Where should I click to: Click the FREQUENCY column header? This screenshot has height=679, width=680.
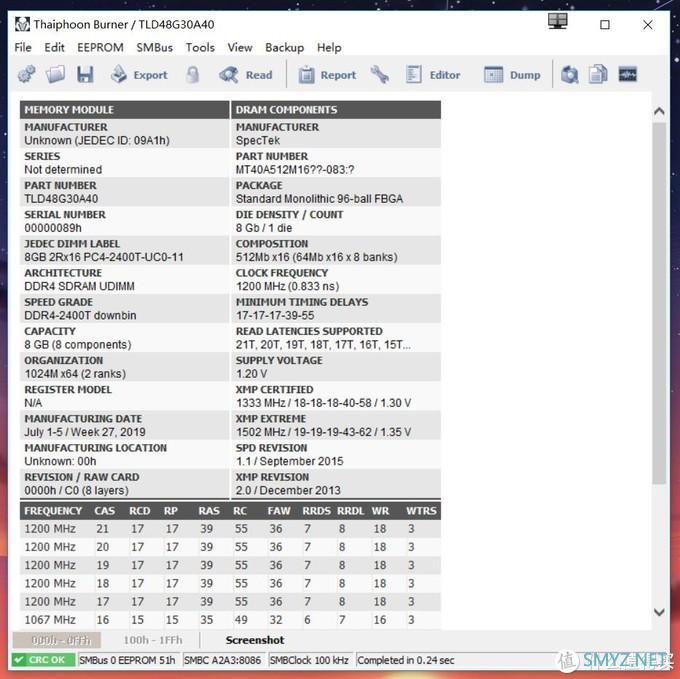[x=53, y=511]
